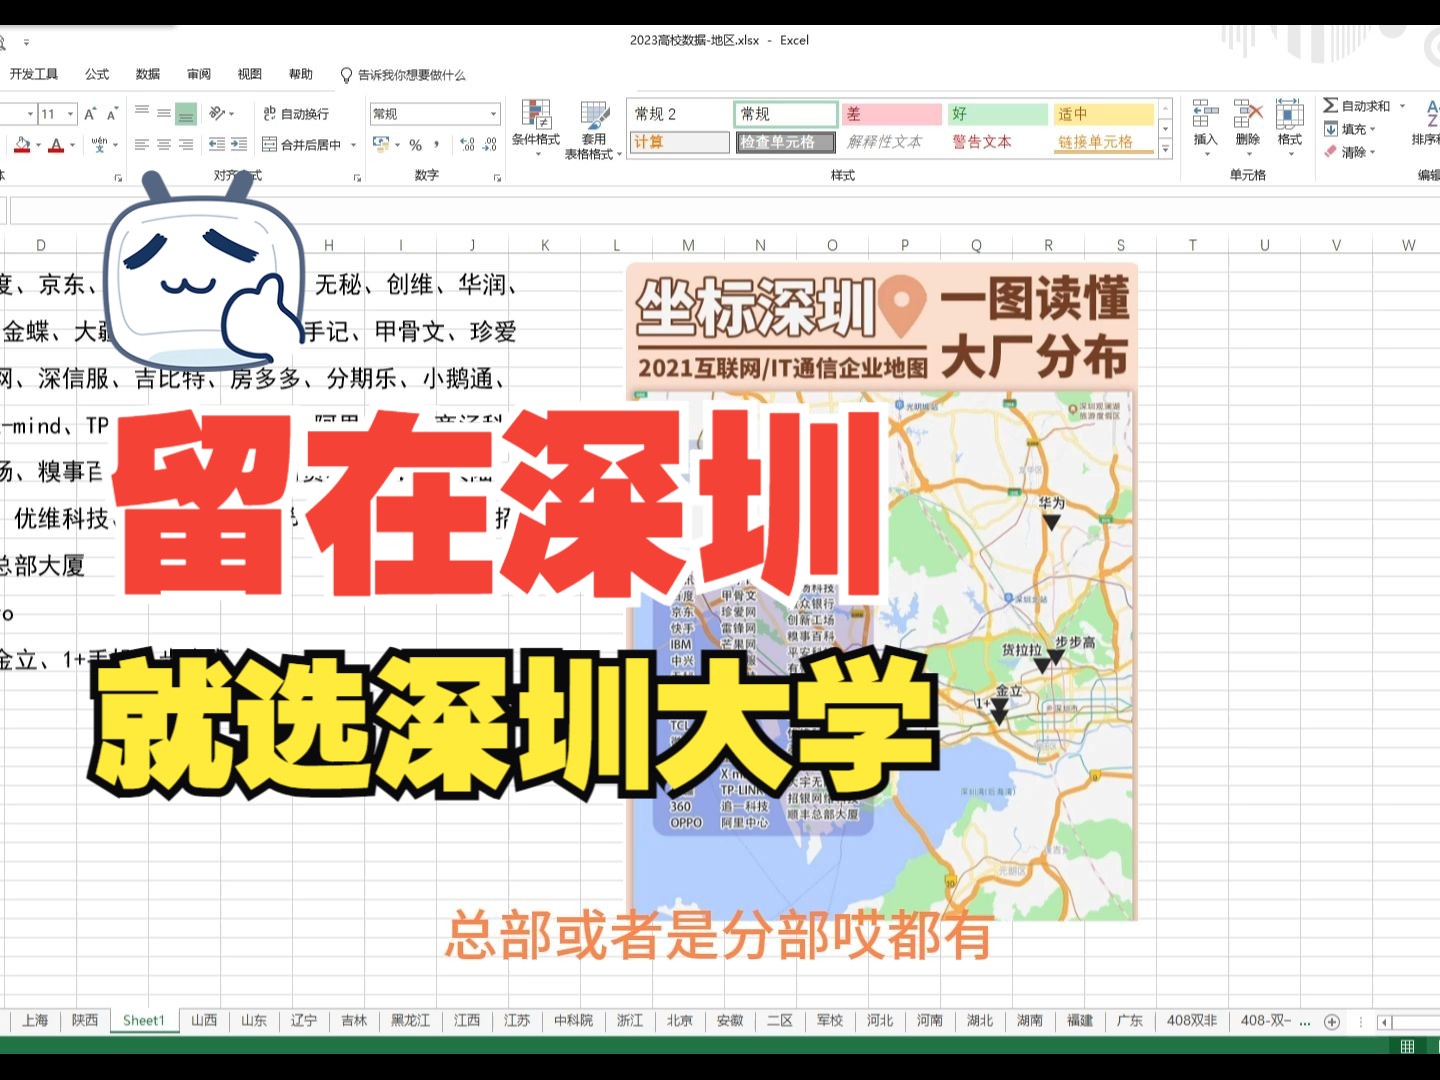Apply comma thousands separator style
1440x1080 pixels.
pos(437,145)
